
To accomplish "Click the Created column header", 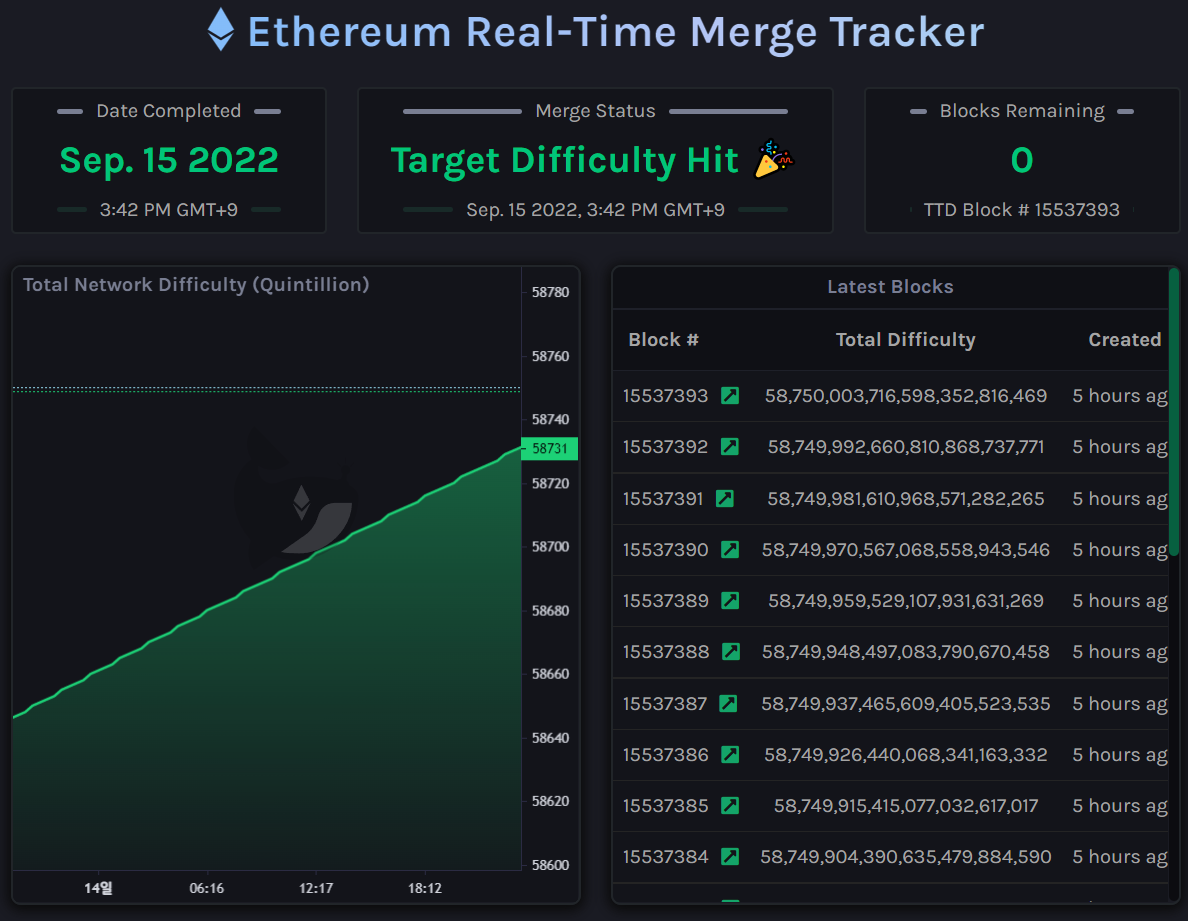I will click(x=1124, y=340).
